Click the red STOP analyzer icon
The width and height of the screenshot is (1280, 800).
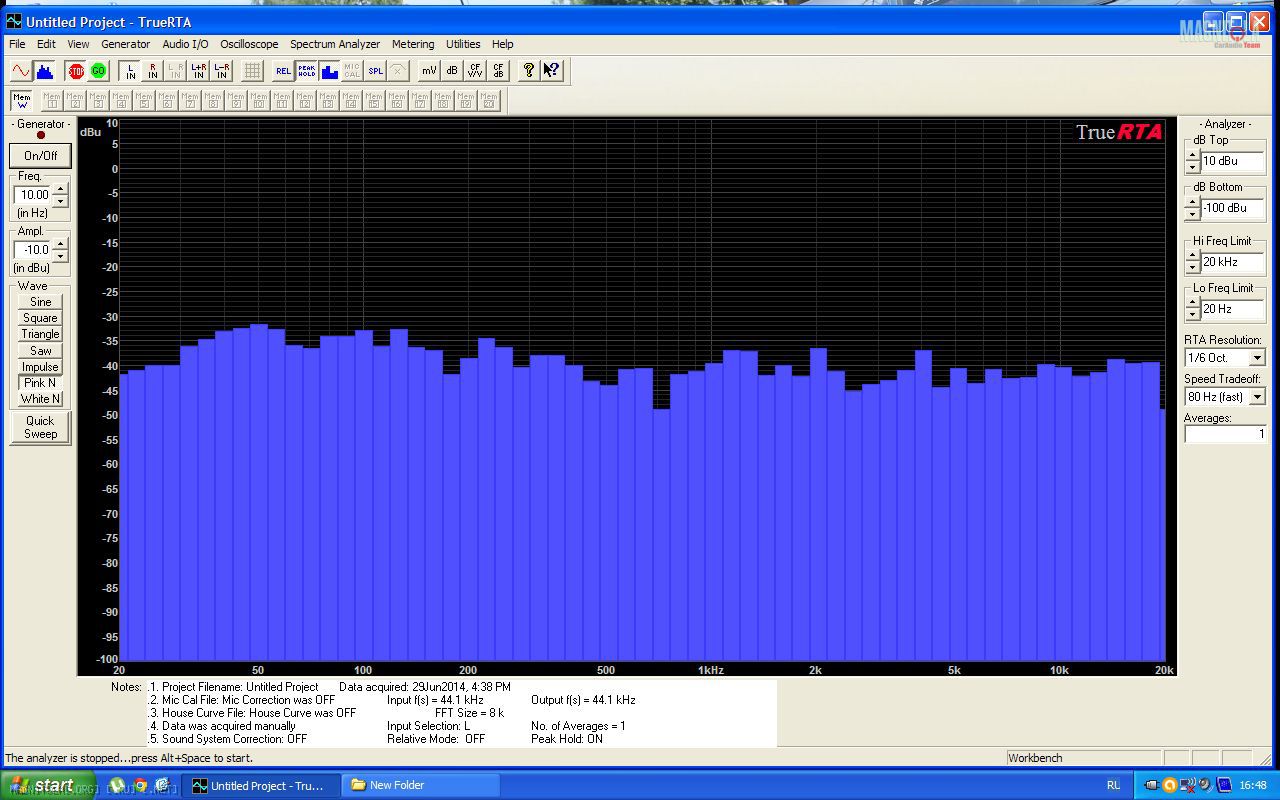tap(76, 70)
